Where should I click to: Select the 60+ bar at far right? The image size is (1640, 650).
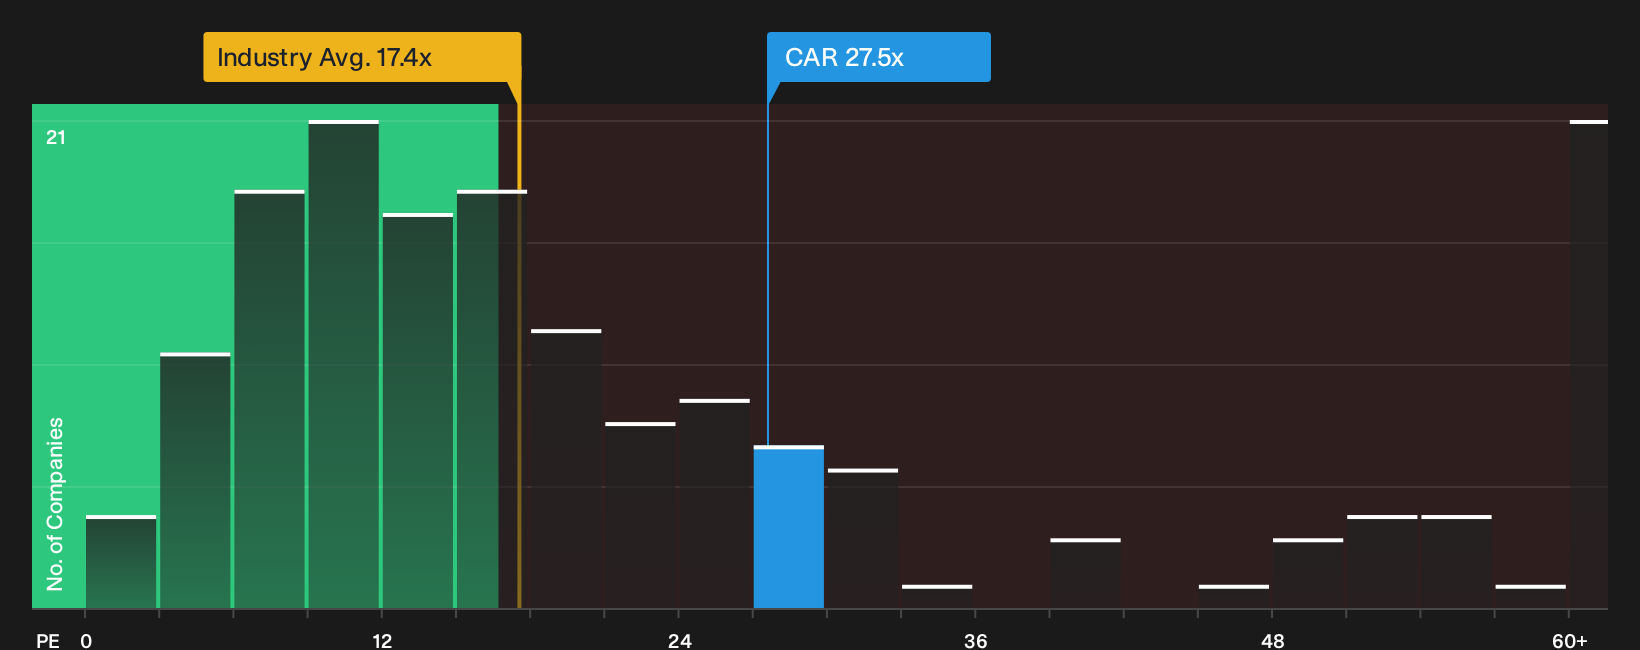point(1589,364)
